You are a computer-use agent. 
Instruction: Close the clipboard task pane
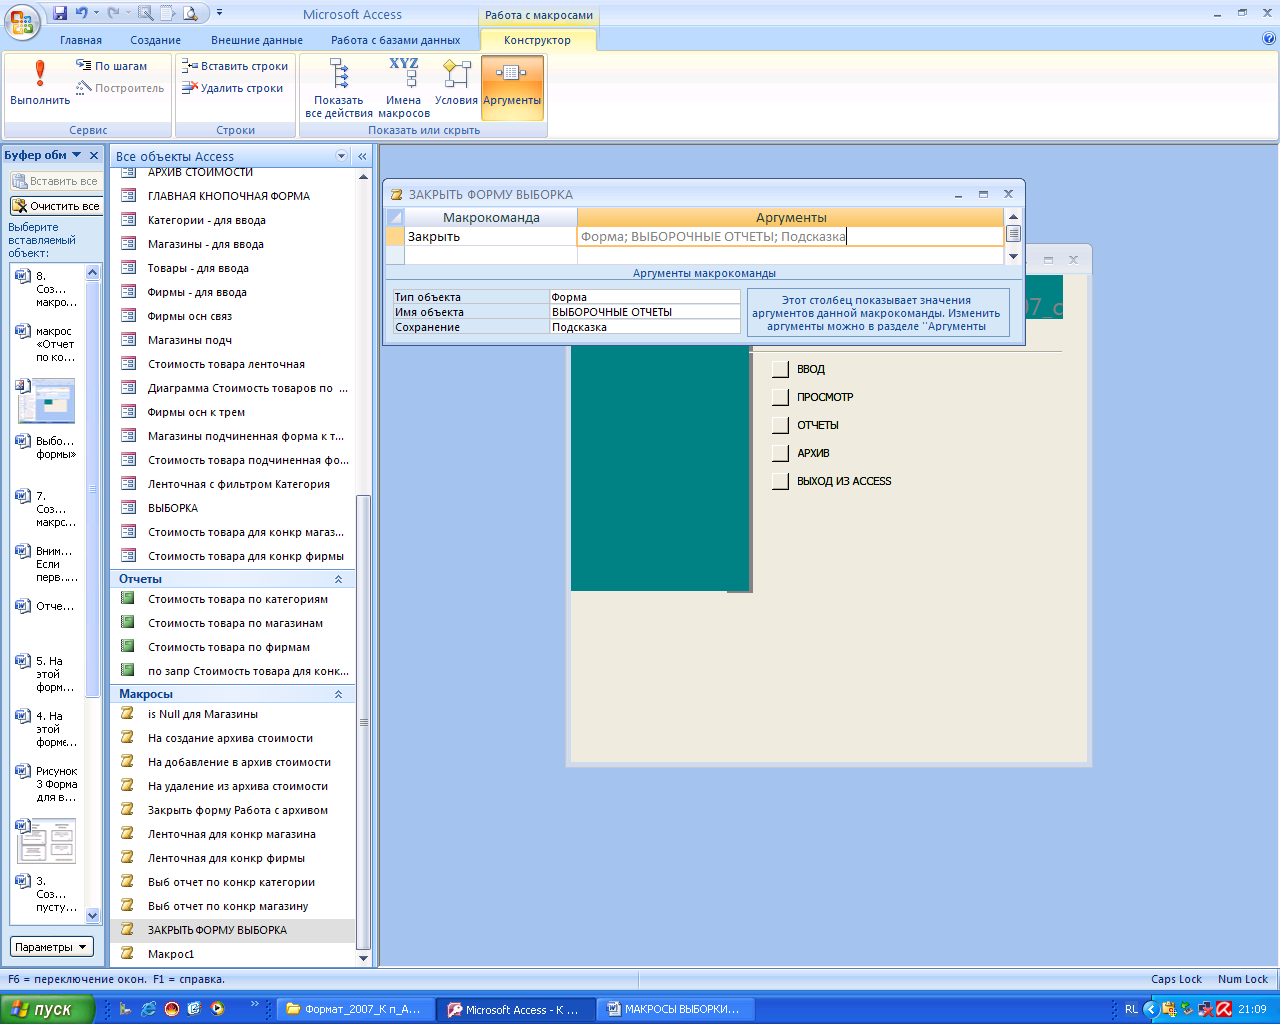pyautogui.click(x=94, y=155)
